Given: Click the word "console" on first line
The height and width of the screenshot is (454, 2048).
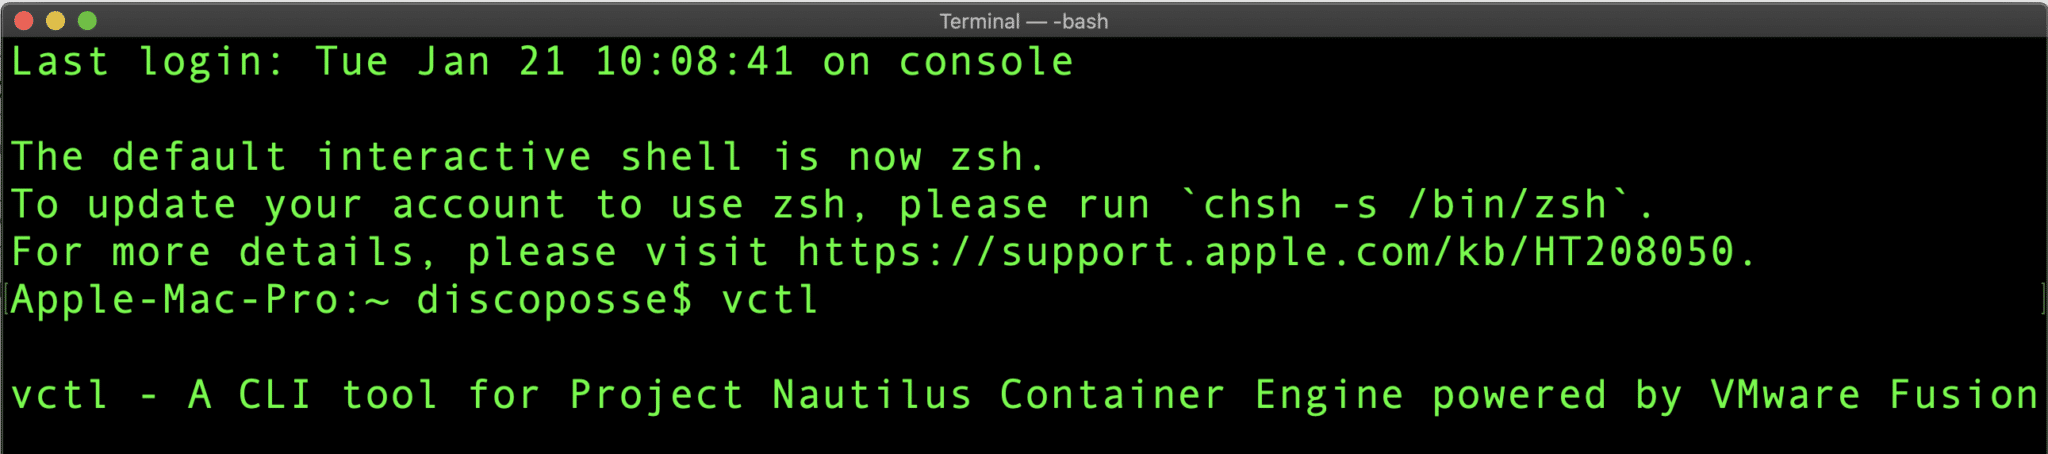Looking at the screenshot, I should click(x=985, y=62).
